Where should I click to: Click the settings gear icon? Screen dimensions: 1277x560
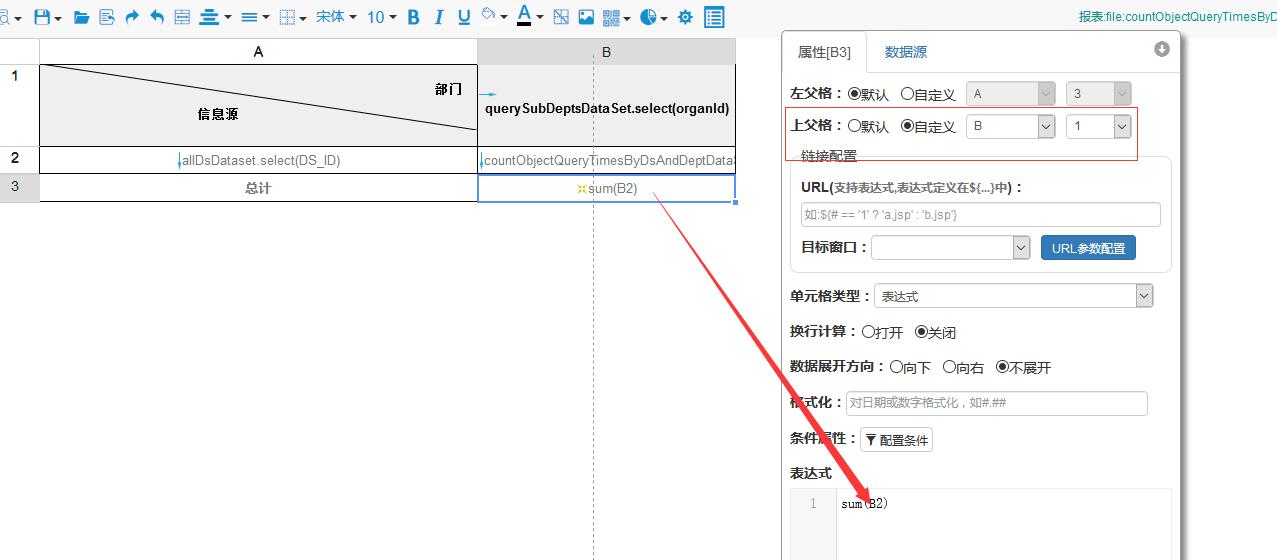coord(685,17)
